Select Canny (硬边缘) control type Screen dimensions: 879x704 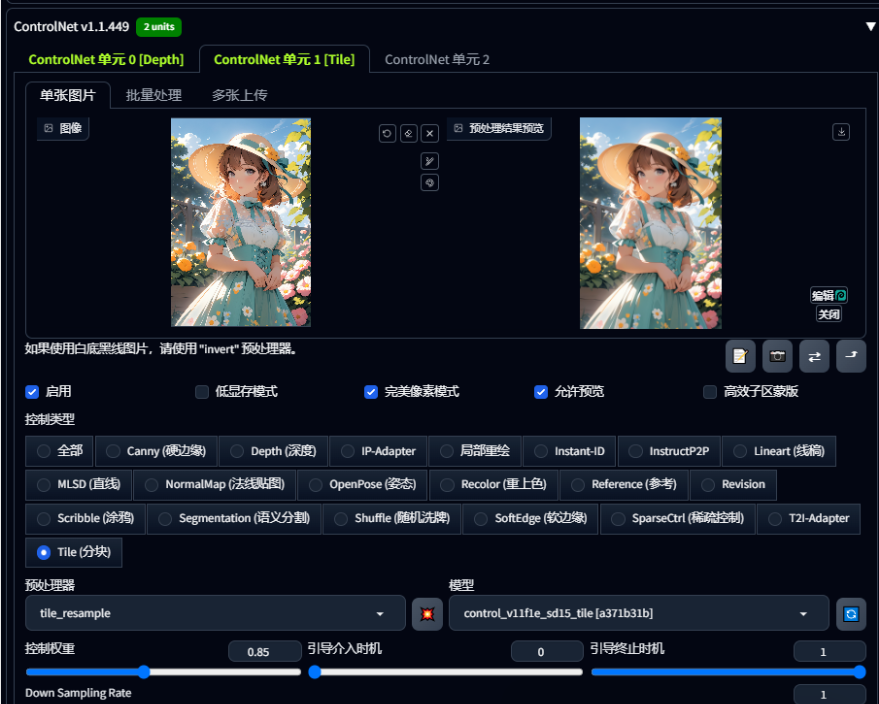point(156,451)
